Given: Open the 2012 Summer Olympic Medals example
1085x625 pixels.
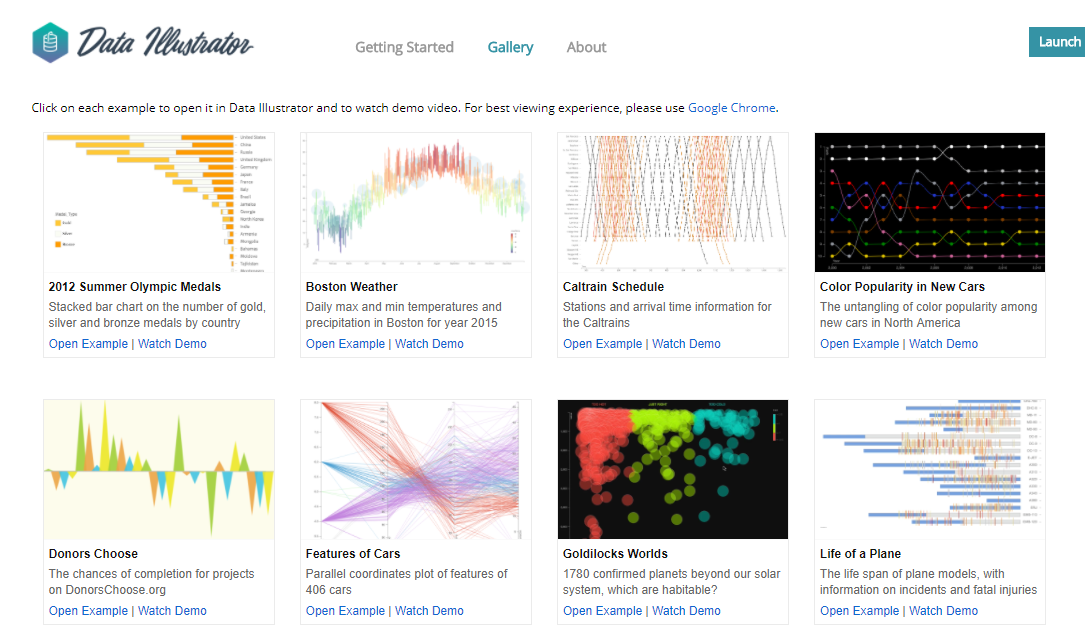Looking at the screenshot, I should (88, 343).
